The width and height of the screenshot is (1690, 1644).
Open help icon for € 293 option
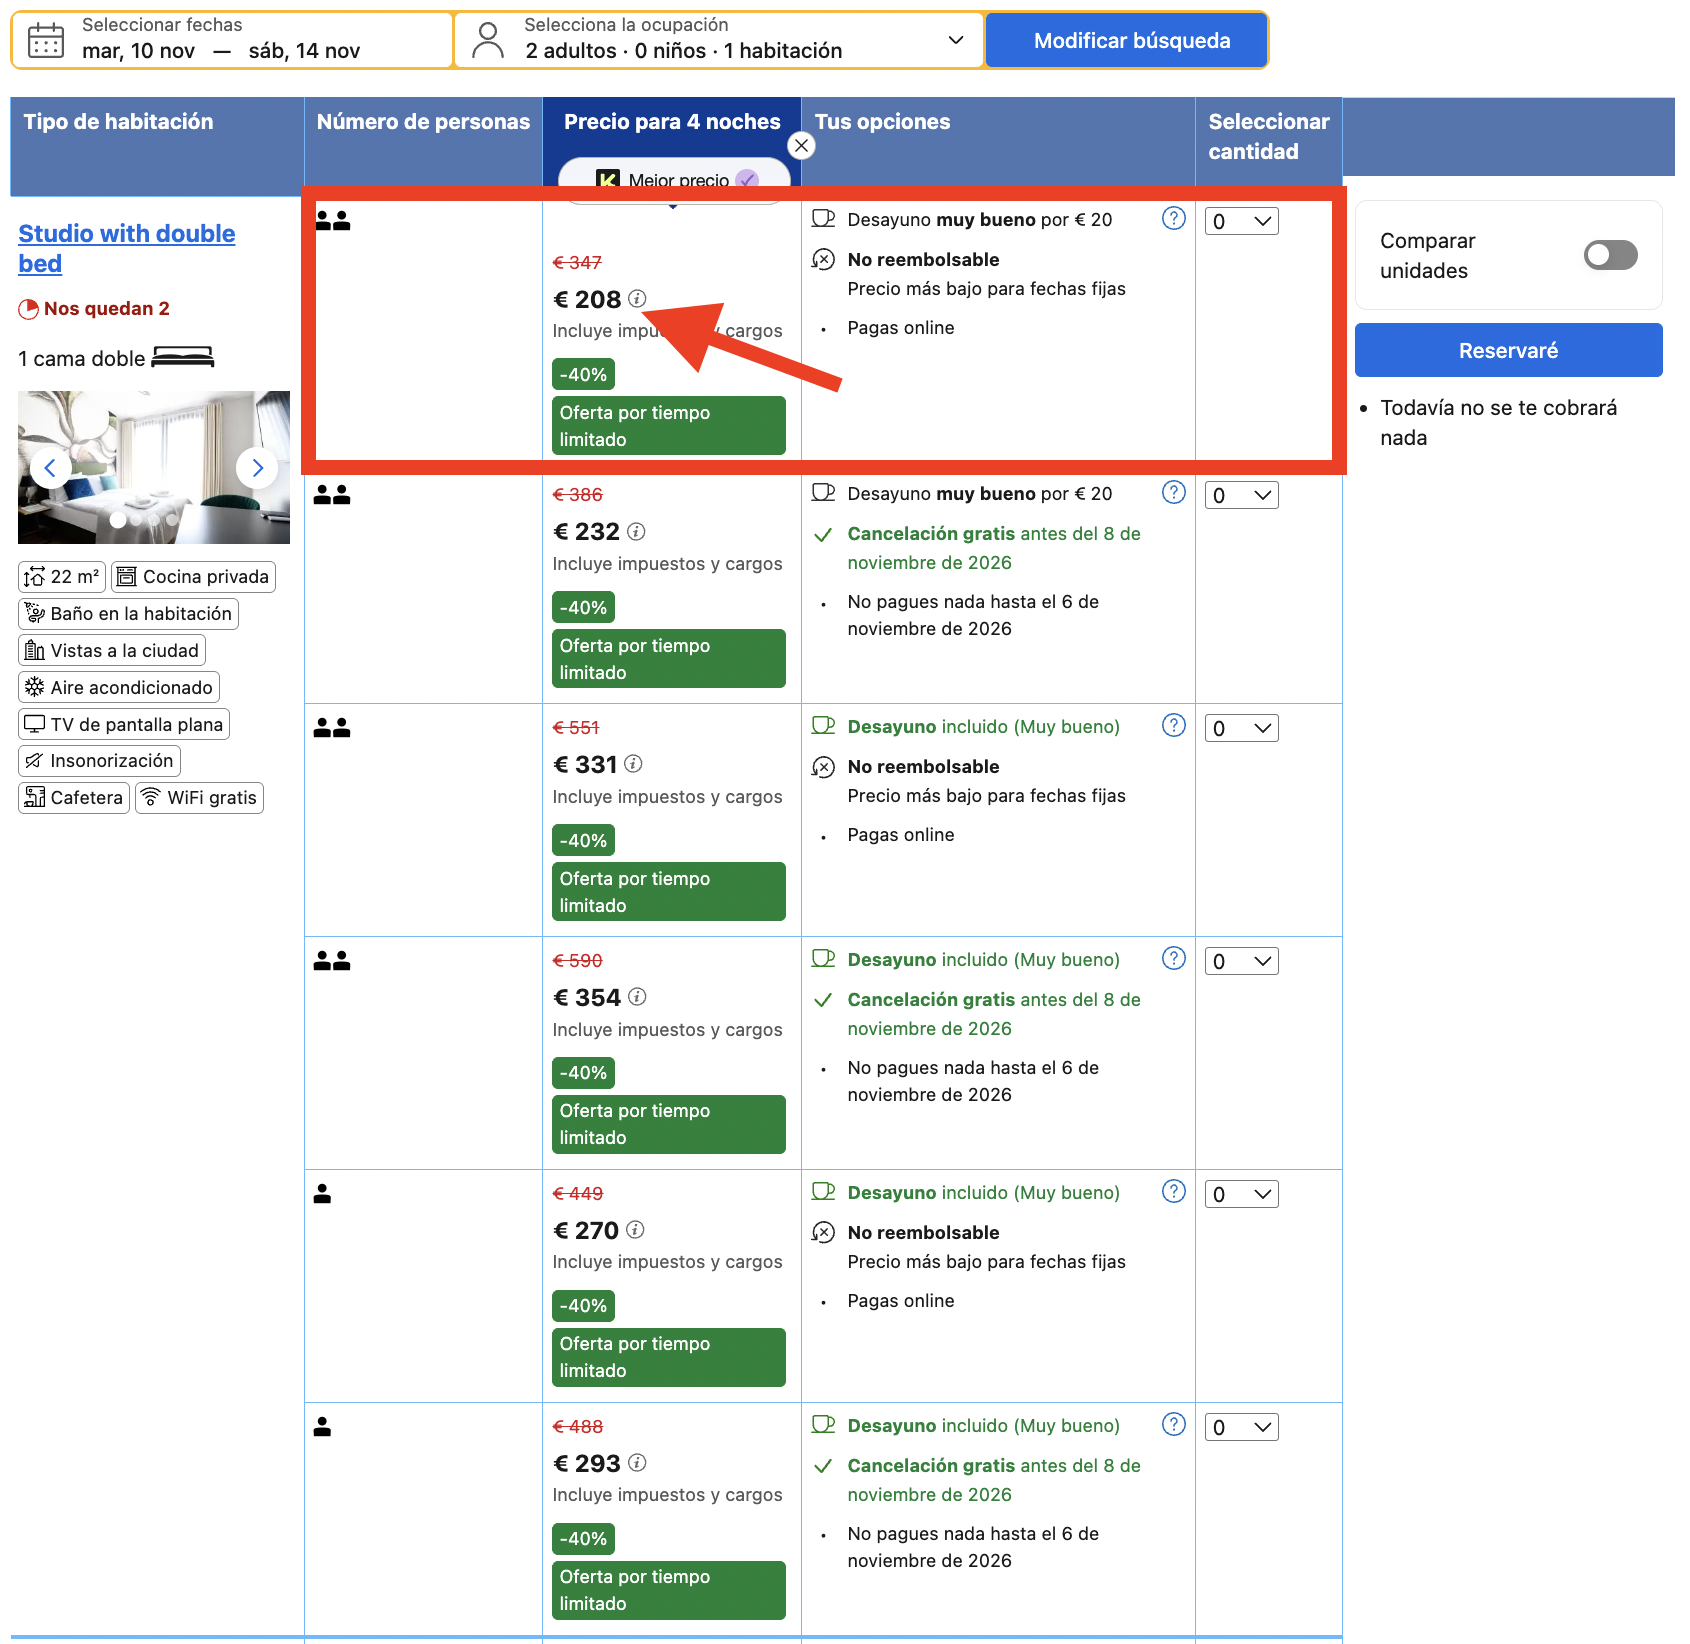click(x=1174, y=1424)
